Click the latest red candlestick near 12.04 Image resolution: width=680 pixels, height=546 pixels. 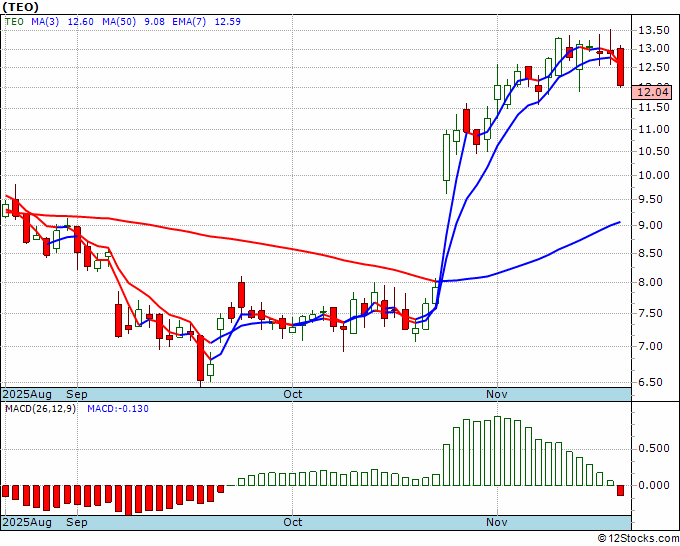pos(621,67)
